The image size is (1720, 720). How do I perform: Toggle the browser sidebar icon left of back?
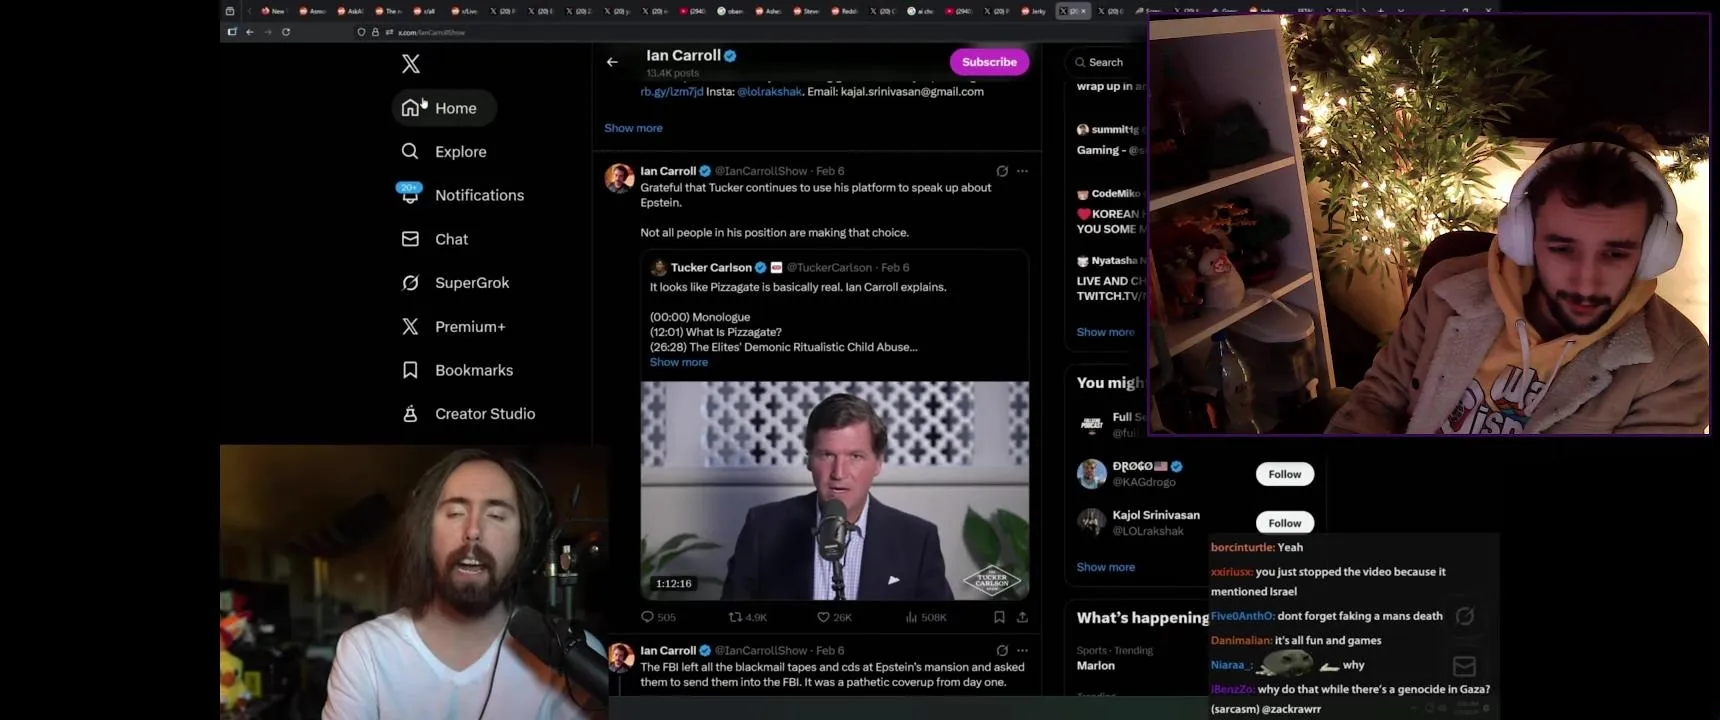[x=232, y=32]
